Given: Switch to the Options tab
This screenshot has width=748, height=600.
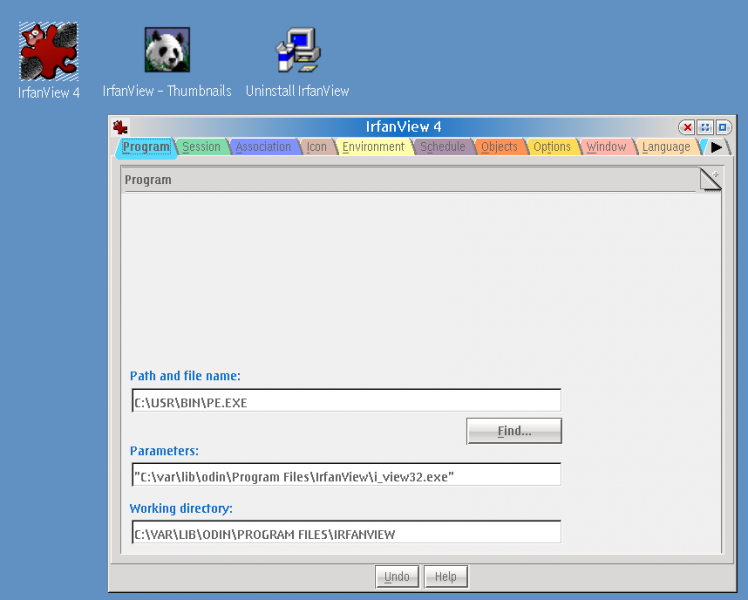Looking at the screenshot, I should click(x=552, y=147).
